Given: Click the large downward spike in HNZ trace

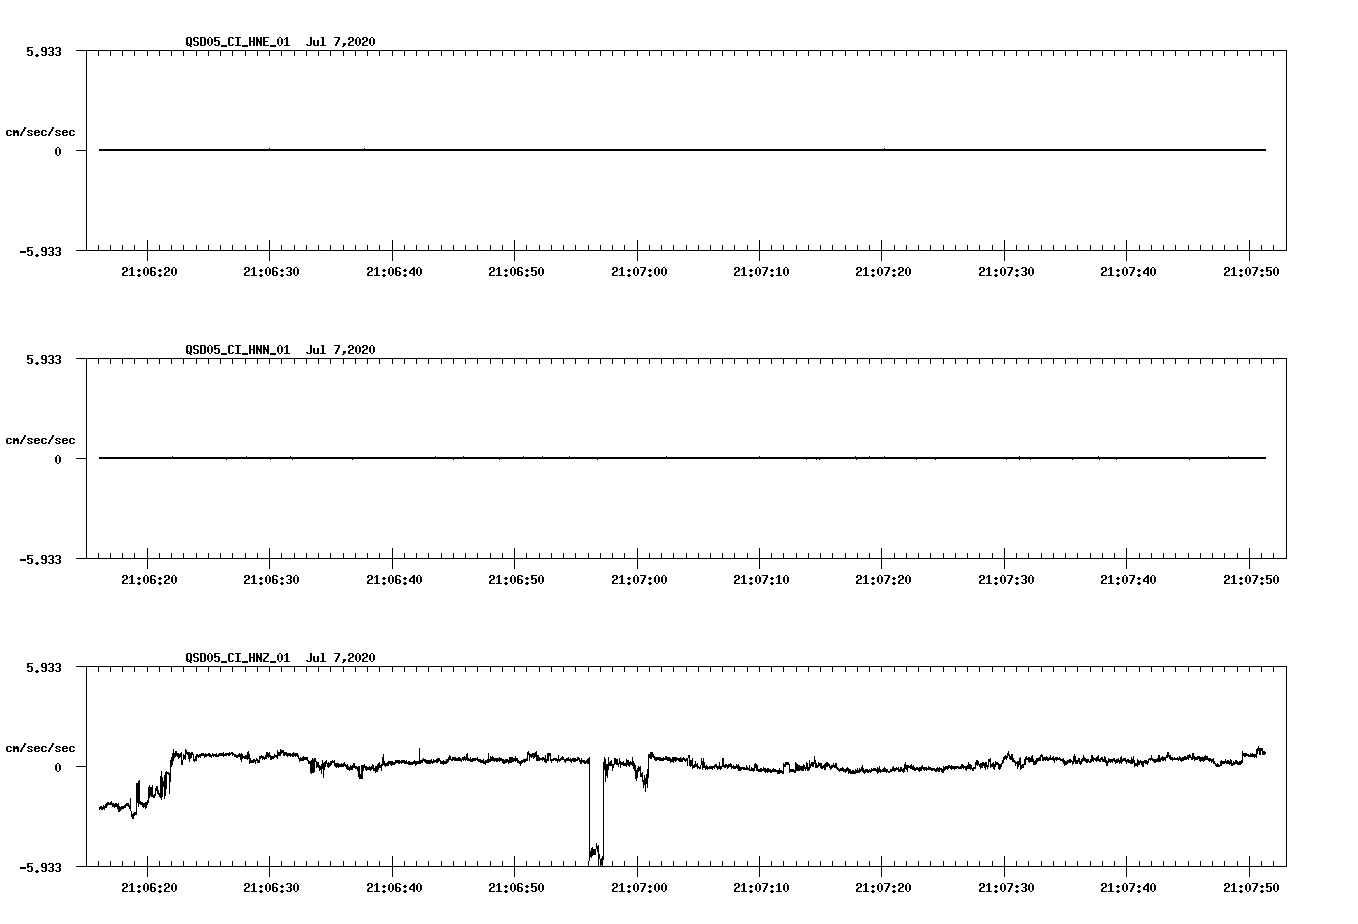Looking at the screenshot, I should [x=596, y=812].
